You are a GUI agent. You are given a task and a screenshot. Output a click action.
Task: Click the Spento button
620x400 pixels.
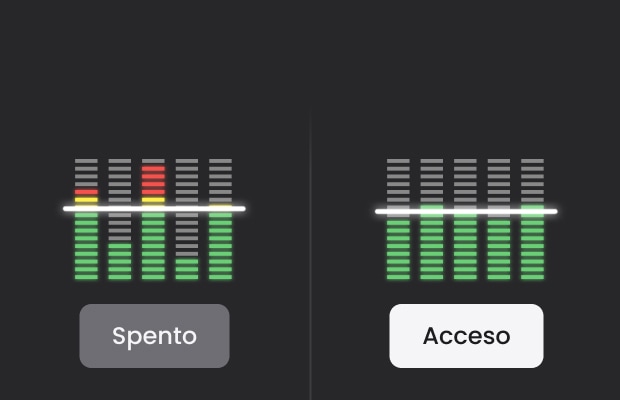(x=154, y=336)
